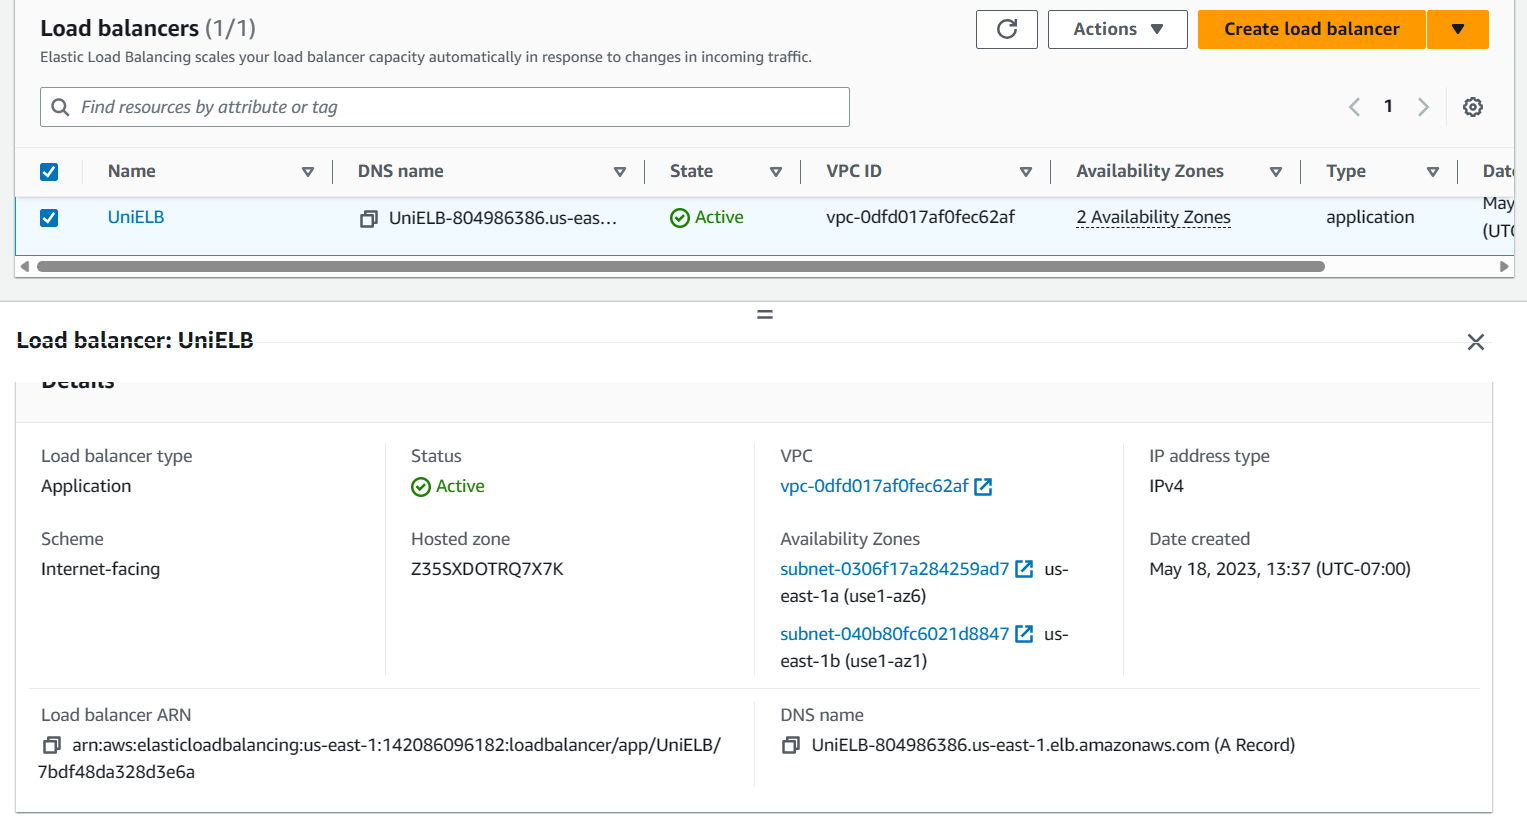
Task: Expand the Create load balancer split-button arrow
Action: click(1457, 29)
